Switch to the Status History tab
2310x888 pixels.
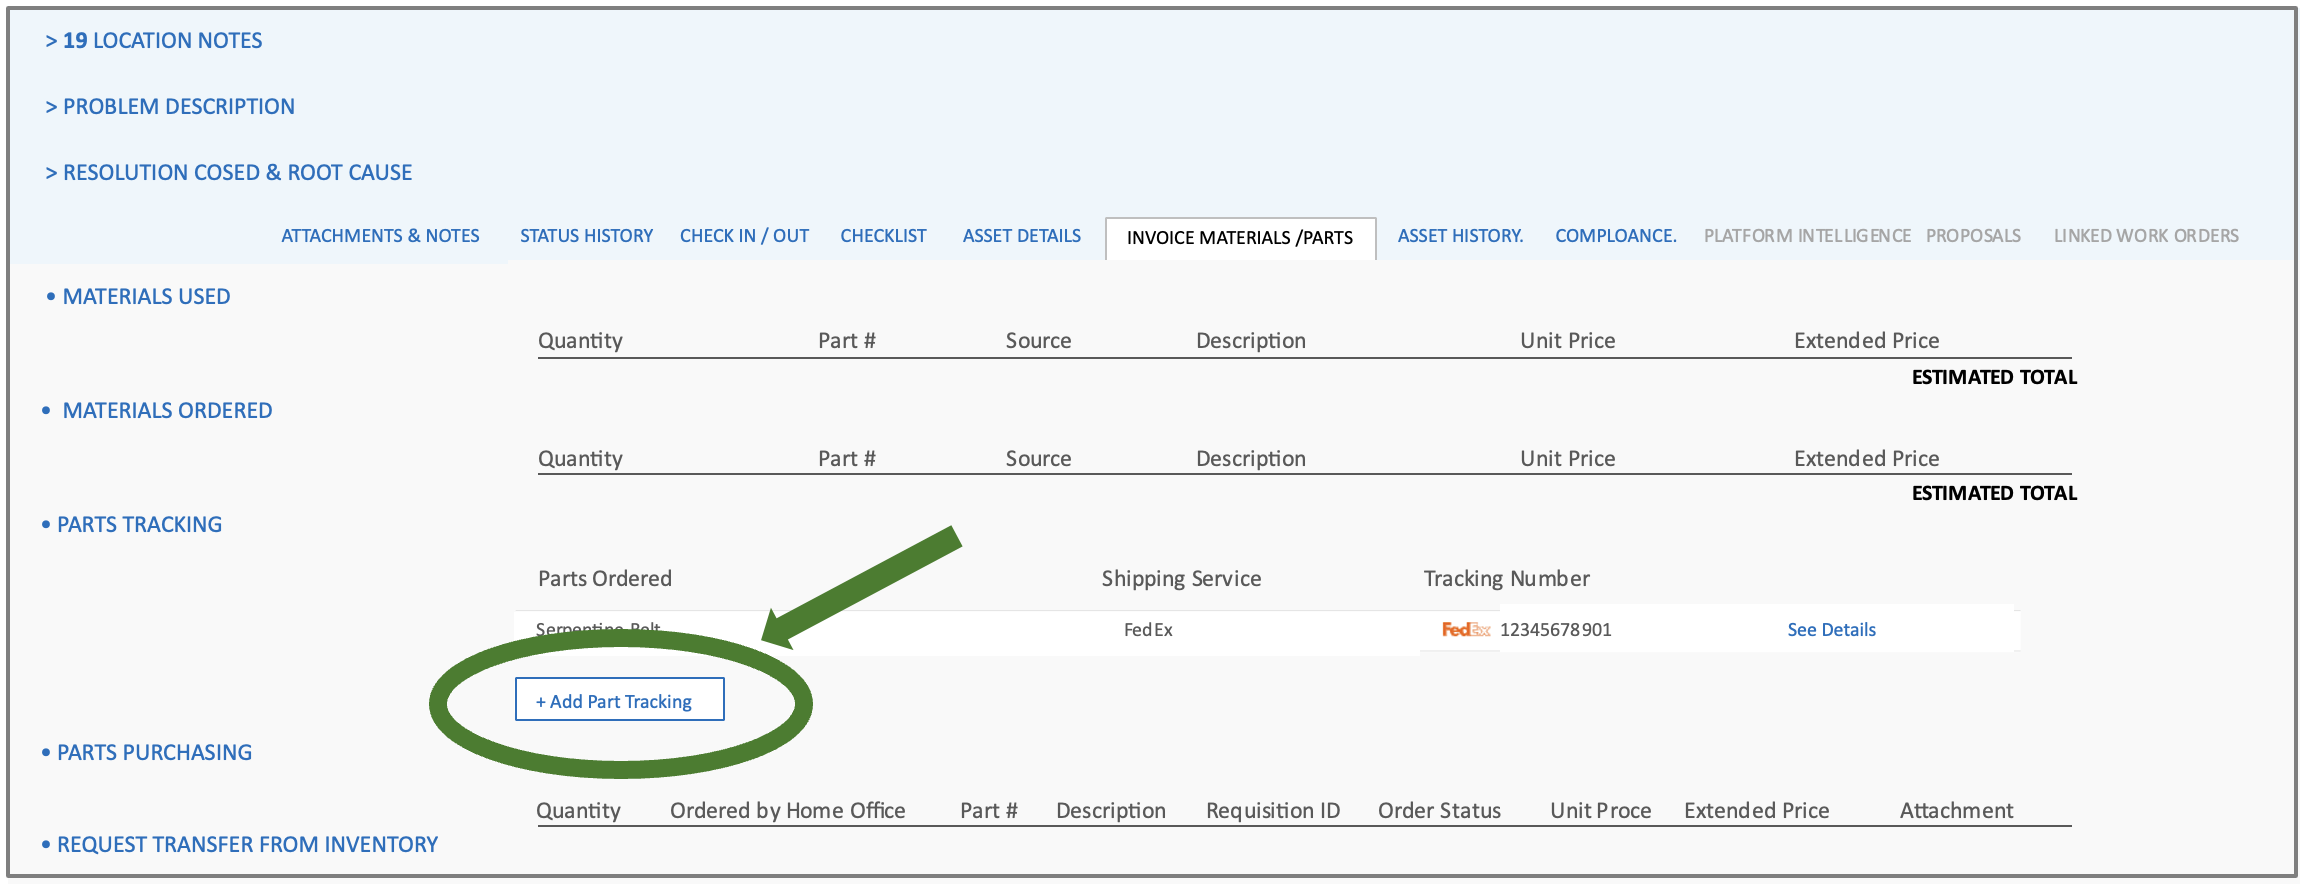pyautogui.click(x=586, y=236)
